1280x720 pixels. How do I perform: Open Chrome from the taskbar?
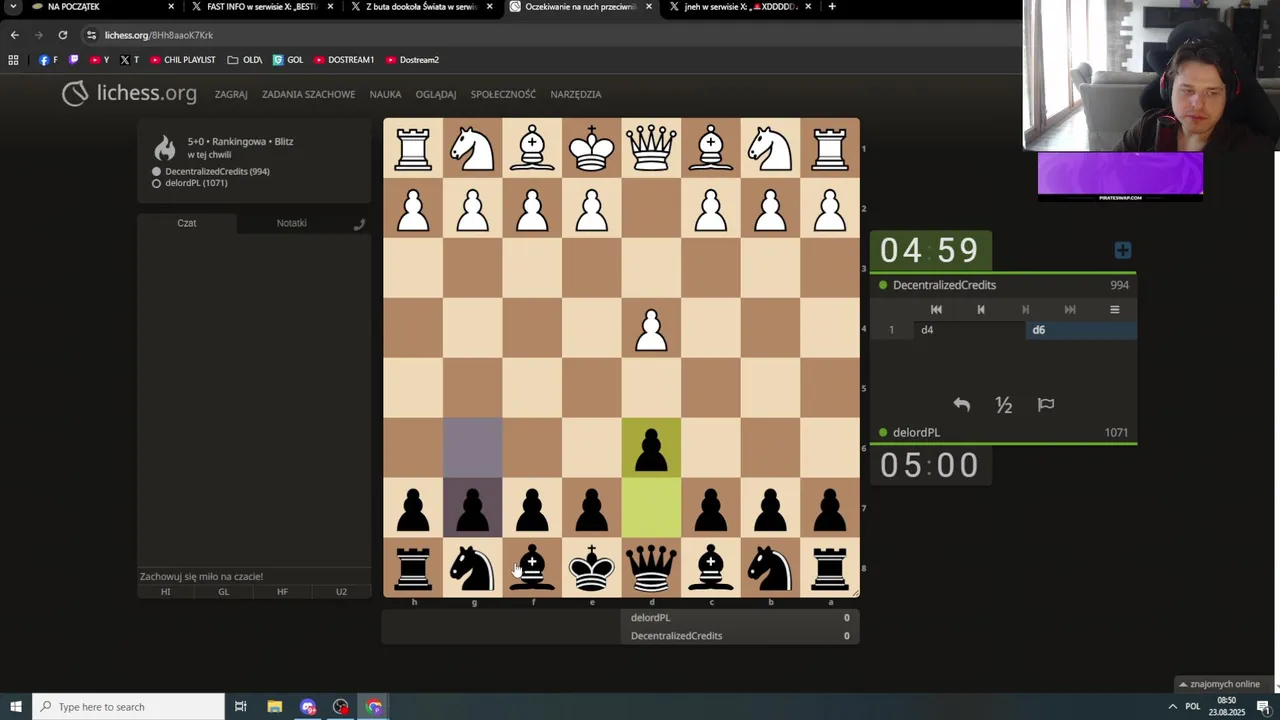coord(374,707)
